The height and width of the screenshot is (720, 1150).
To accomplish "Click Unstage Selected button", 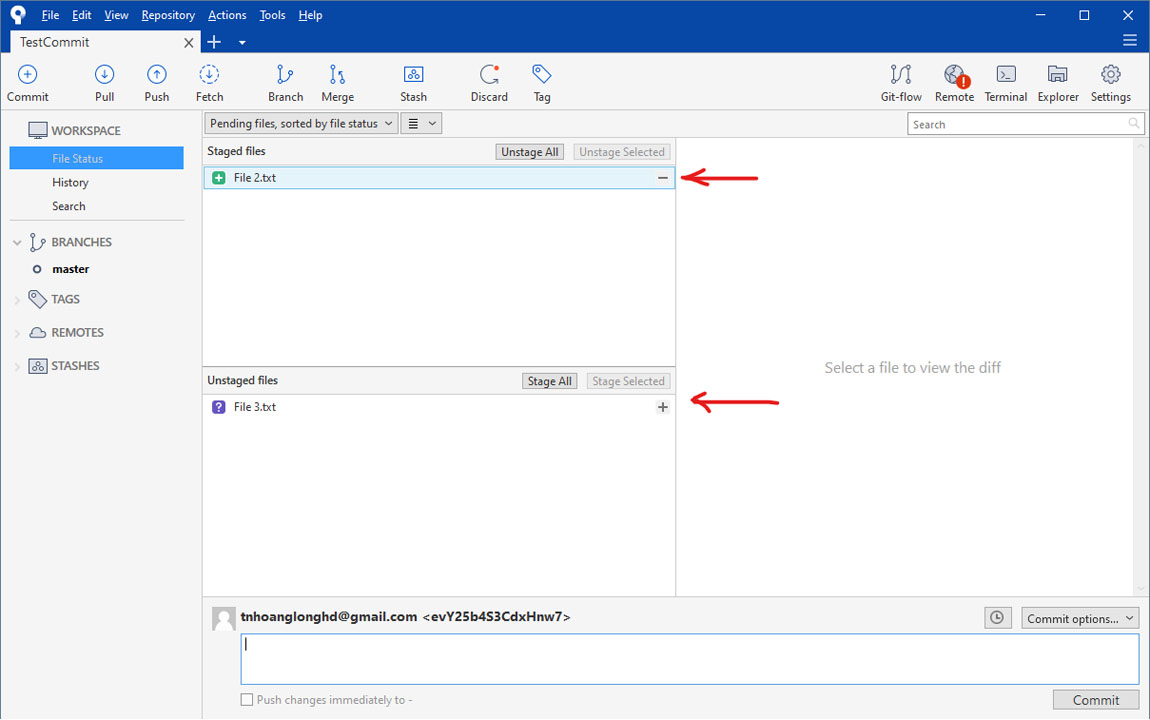I will 622,152.
